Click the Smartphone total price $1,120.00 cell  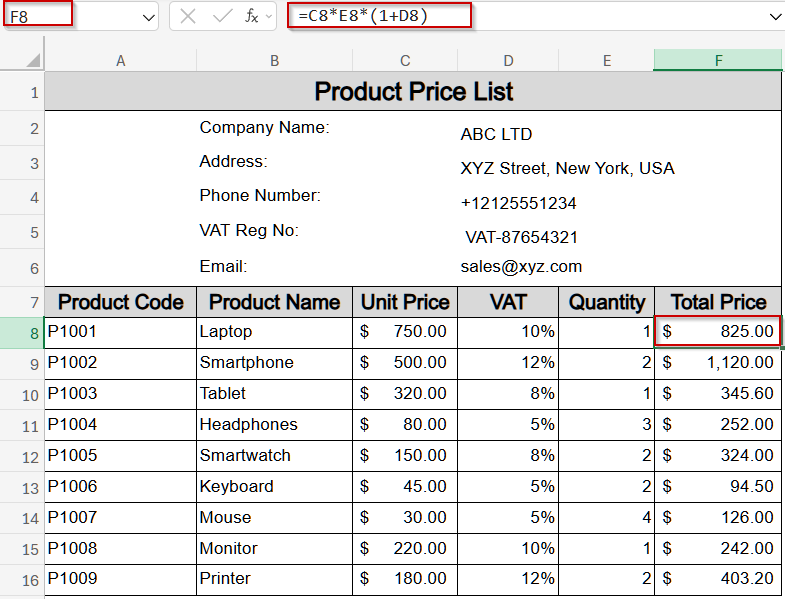[718, 363]
